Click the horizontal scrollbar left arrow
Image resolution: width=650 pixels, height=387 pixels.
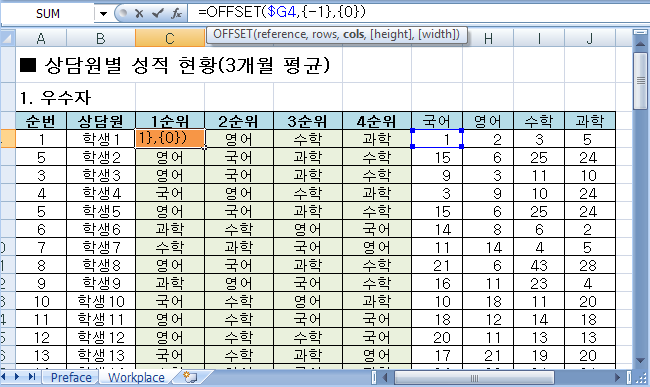386,377
